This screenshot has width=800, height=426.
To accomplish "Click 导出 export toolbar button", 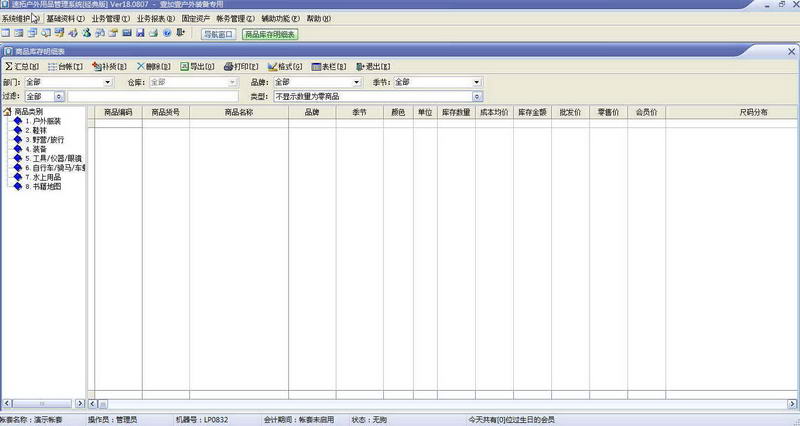I will click(x=197, y=66).
